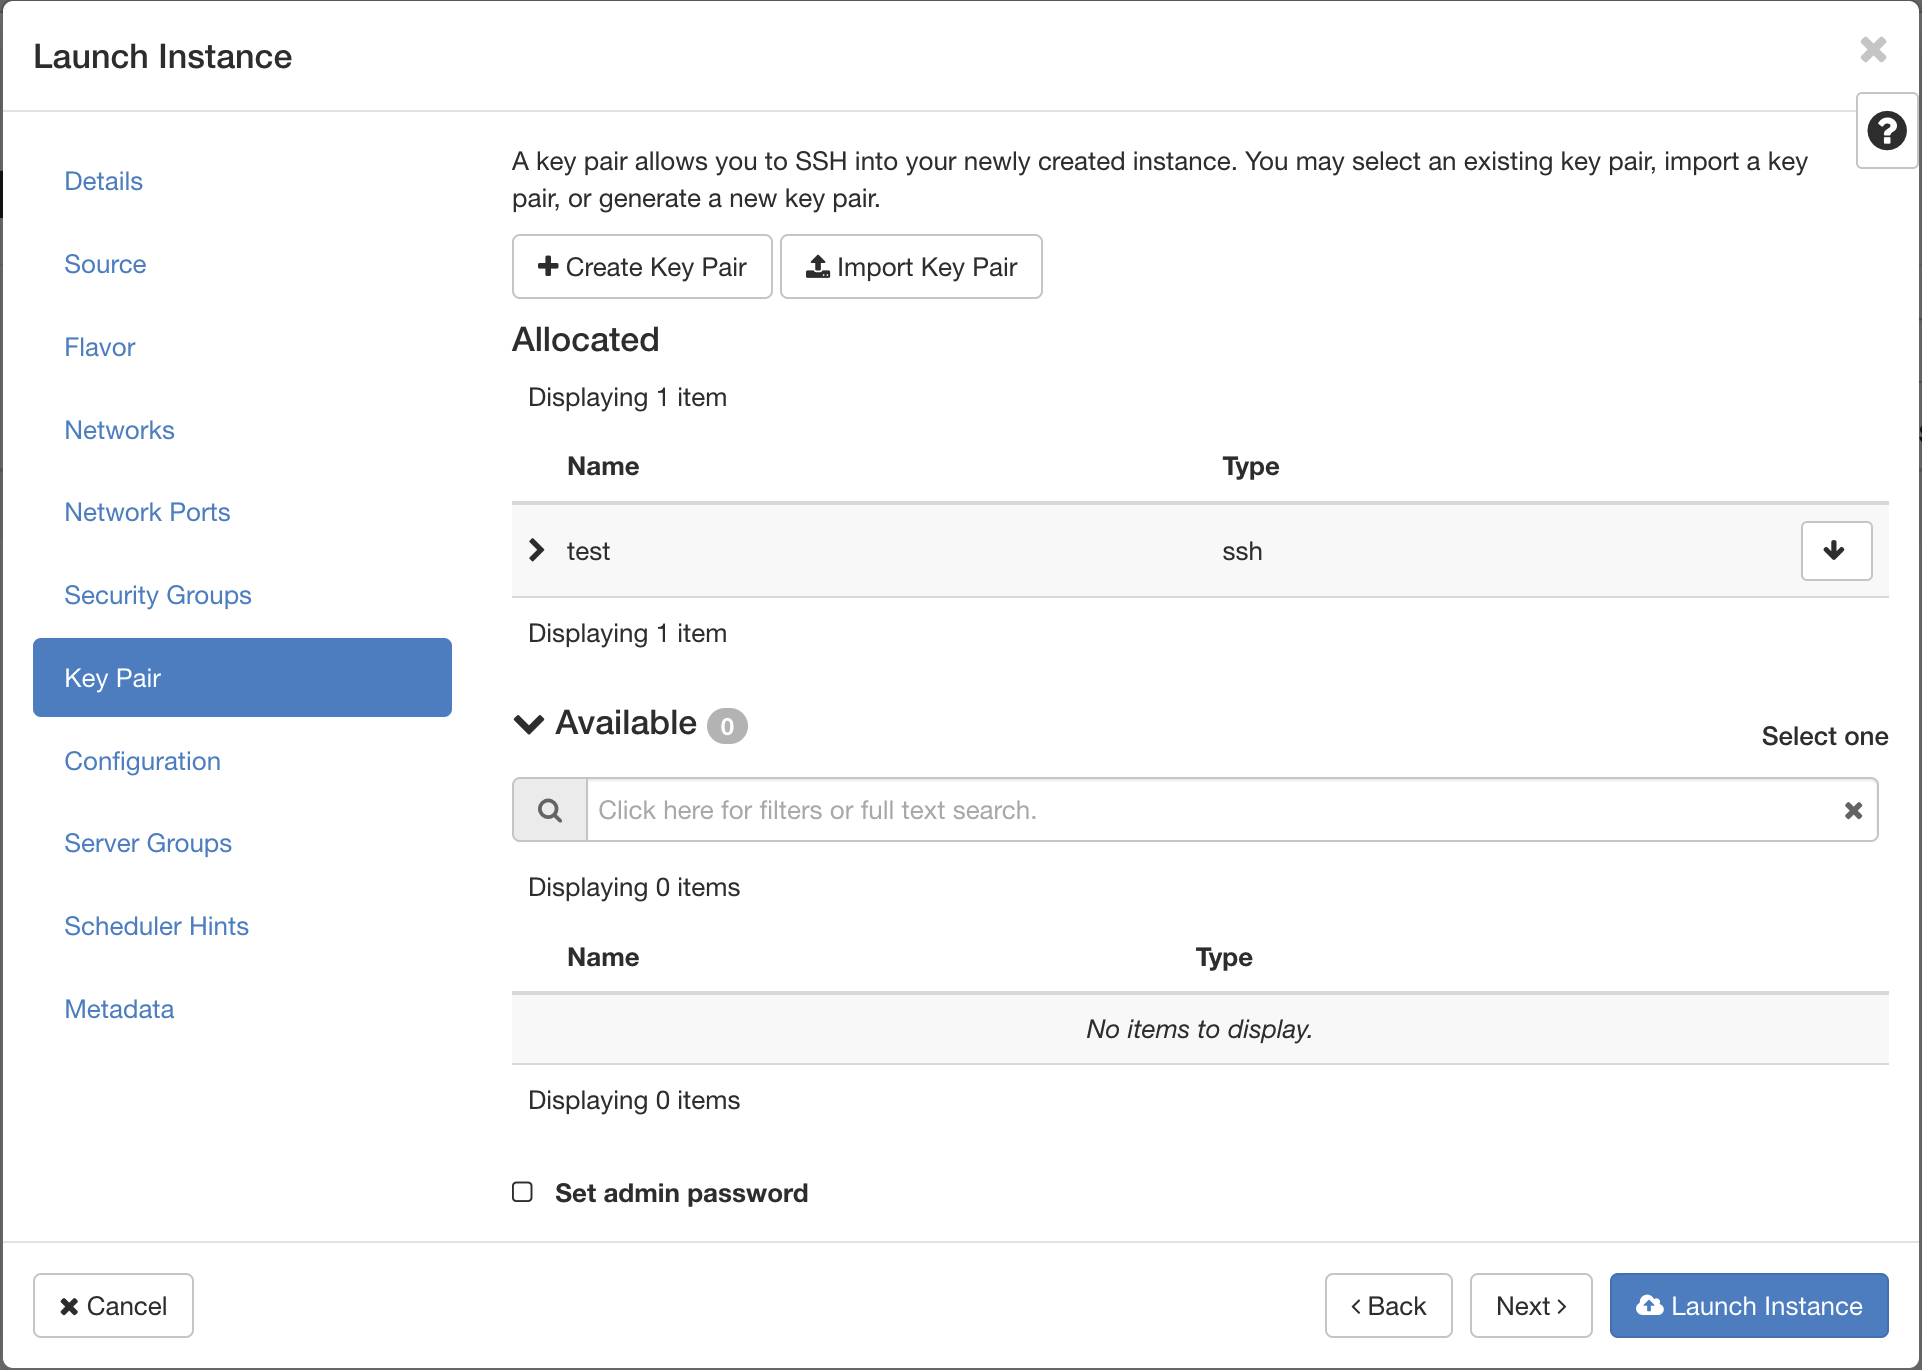Enable Set admin password checkbox

522,1192
